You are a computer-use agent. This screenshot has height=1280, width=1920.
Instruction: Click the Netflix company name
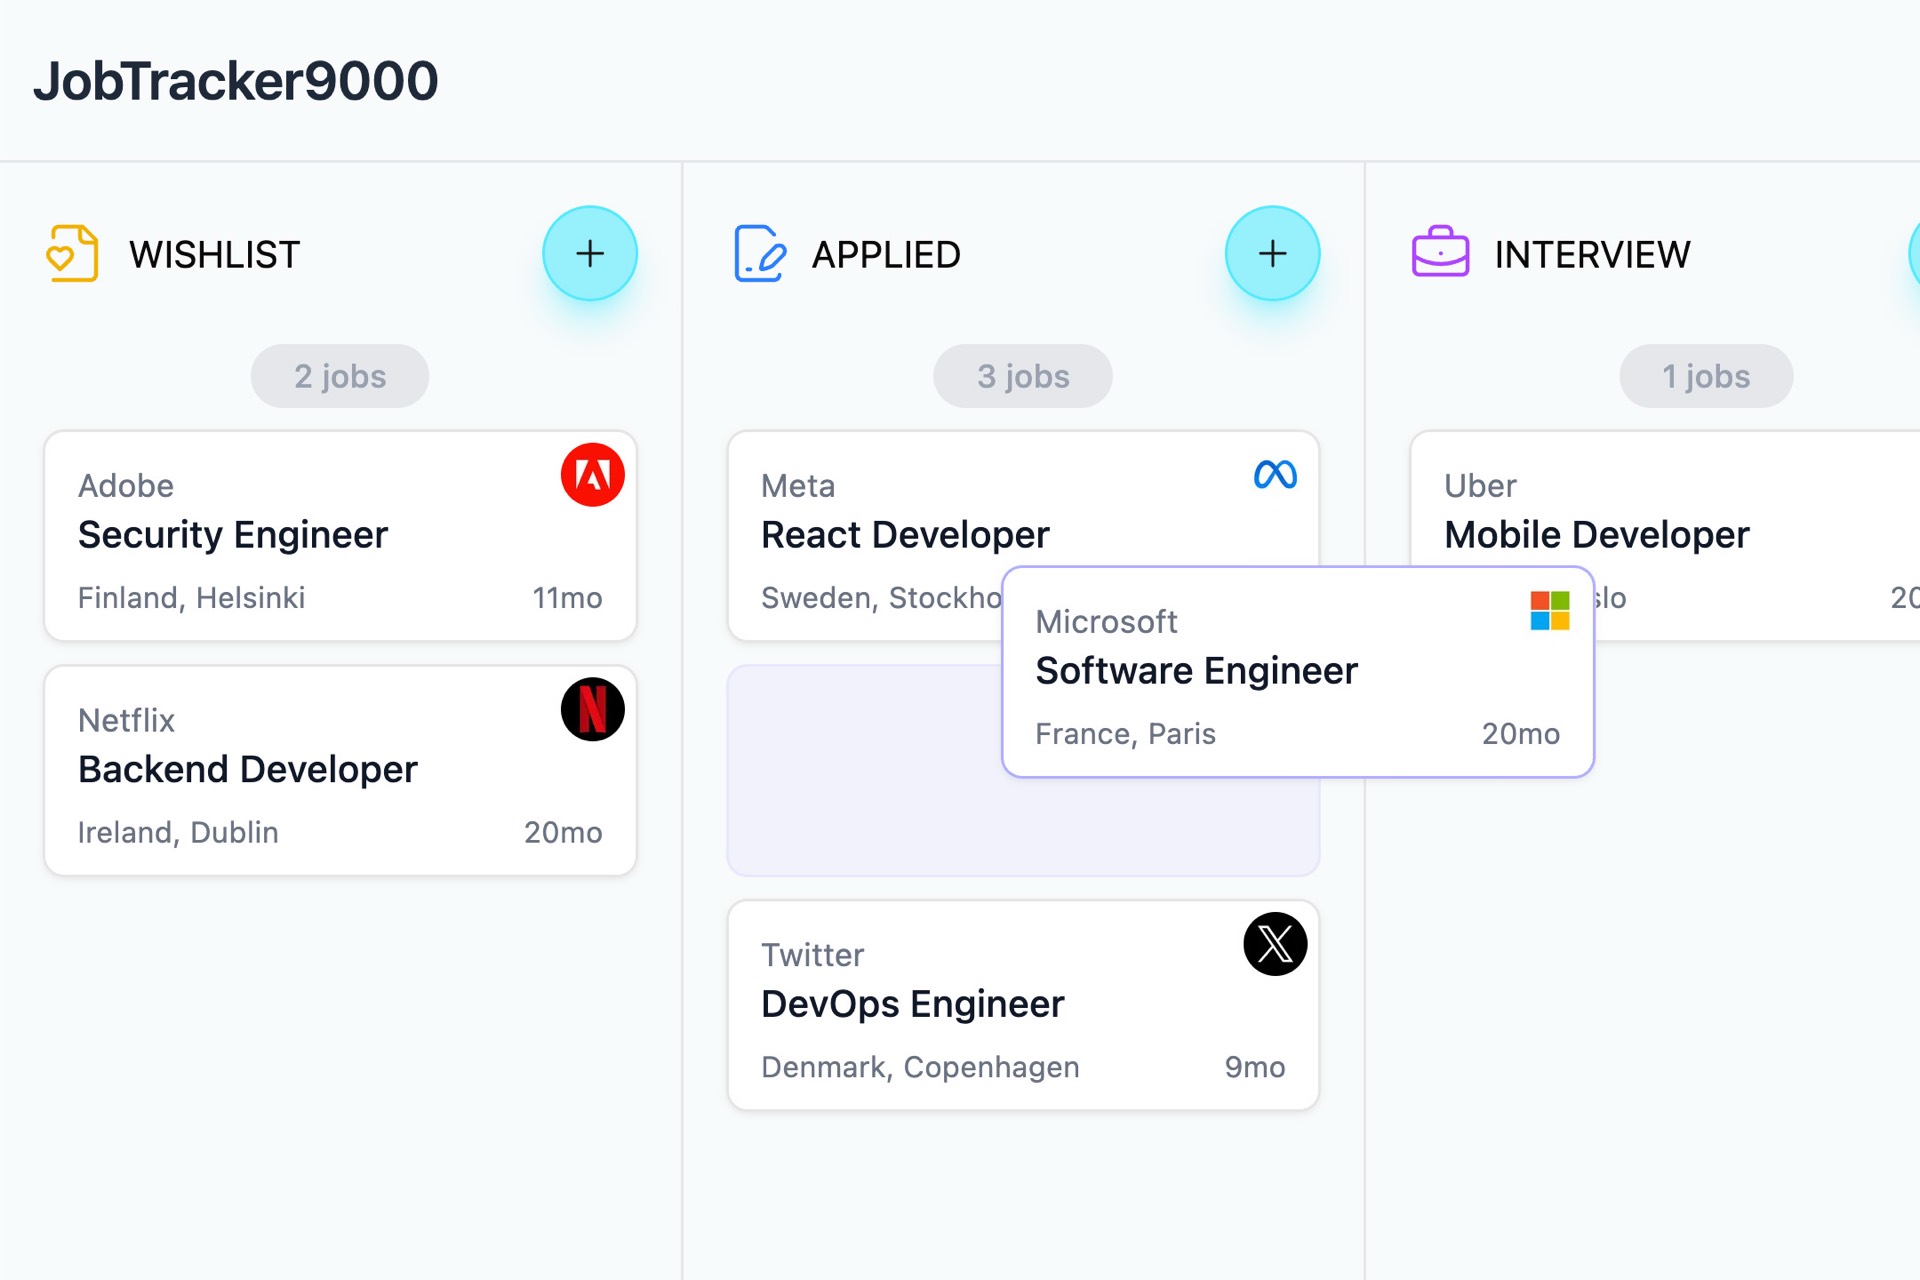point(126,721)
